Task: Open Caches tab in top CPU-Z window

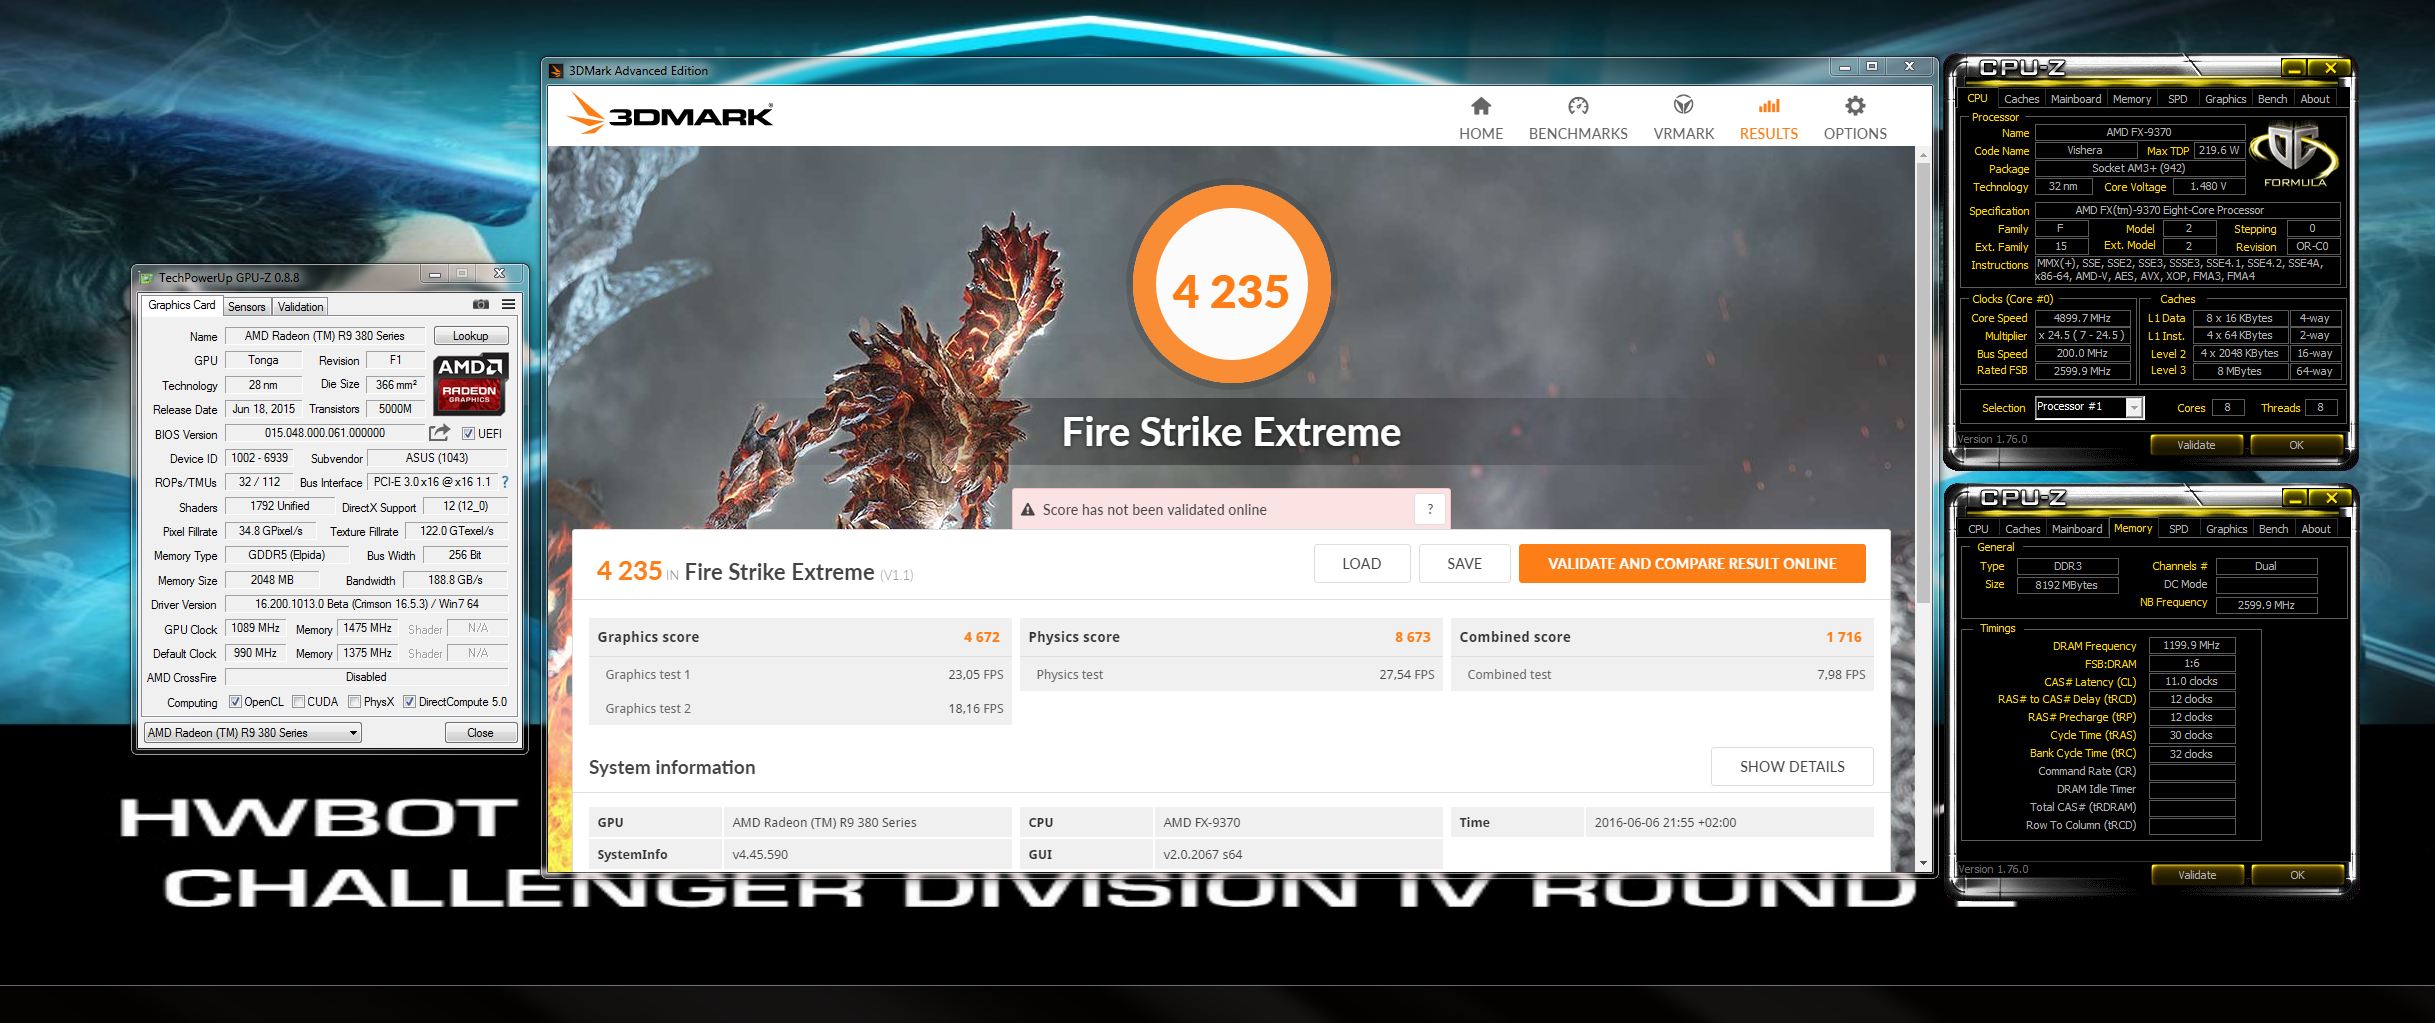Action: pyautogui.click(x=2021, y=99)
